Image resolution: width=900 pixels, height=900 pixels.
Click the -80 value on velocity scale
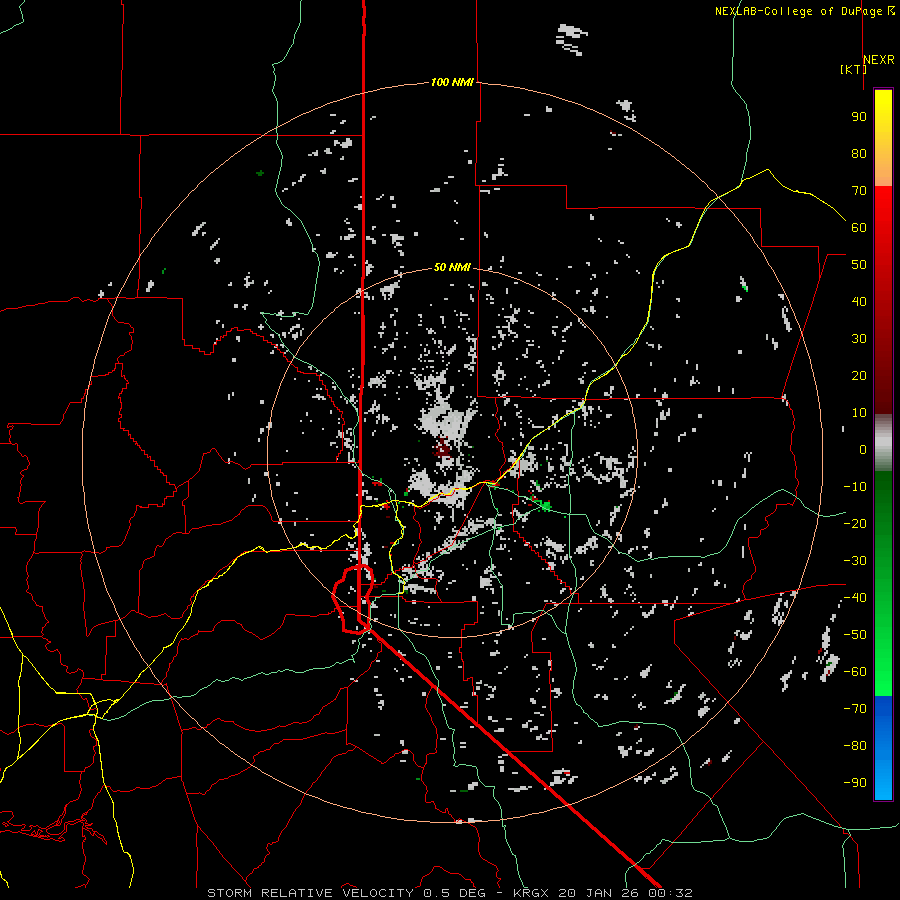pos(855,746)
